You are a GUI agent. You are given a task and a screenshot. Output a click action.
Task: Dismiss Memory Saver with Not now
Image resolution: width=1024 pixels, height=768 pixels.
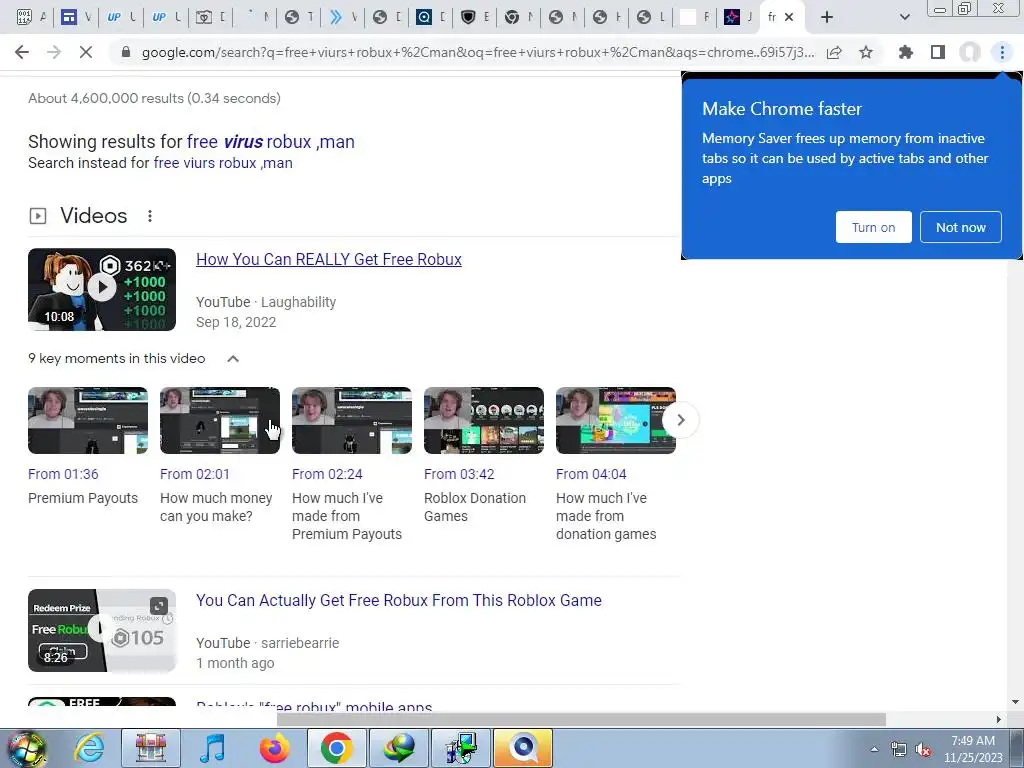point(961,227)
